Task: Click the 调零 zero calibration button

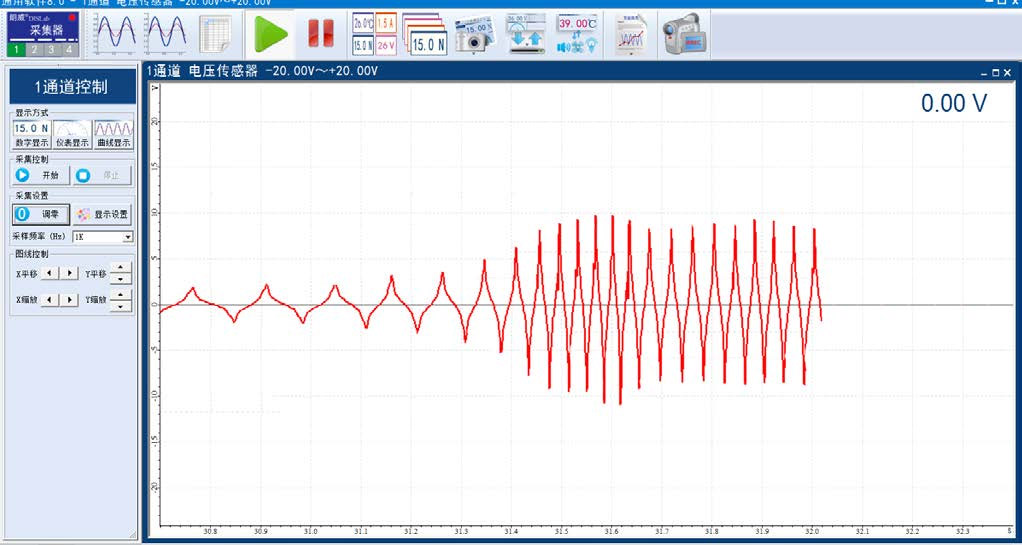Action: click(x=41, y=214)
